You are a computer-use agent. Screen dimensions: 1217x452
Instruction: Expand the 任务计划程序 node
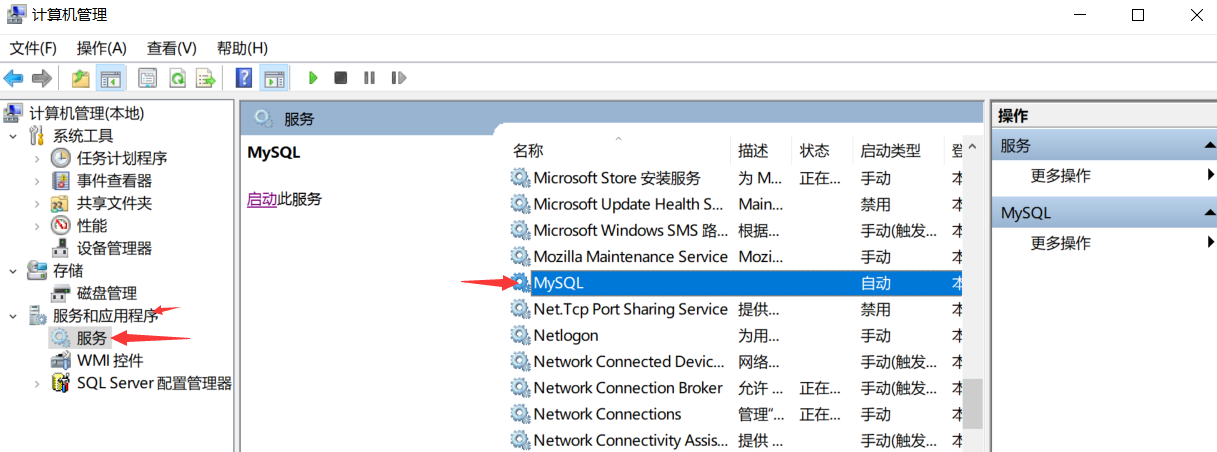(37, 158)
